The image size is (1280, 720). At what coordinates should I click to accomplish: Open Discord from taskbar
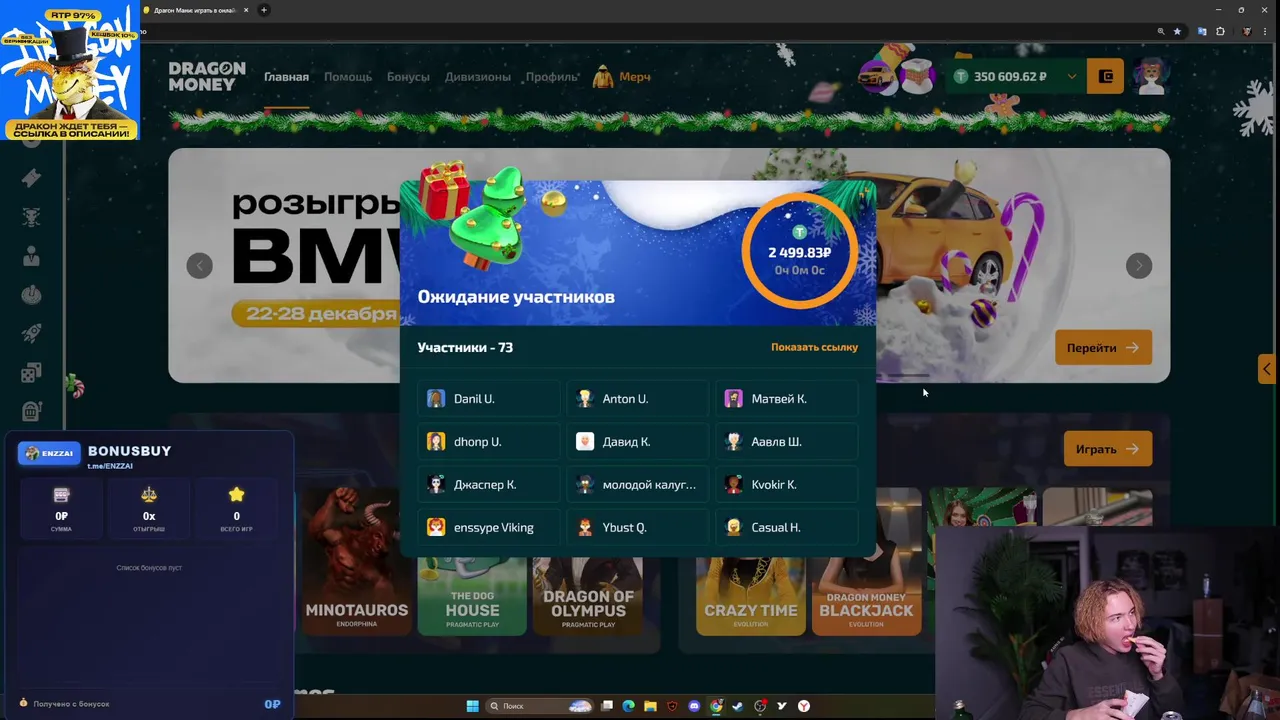[x=694, y=706]
